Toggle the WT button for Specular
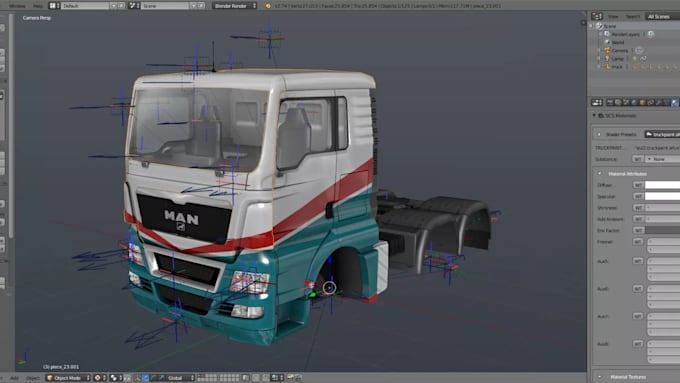Image resolution: width=680 pixels, height=383 pixels. coord(638,196)
